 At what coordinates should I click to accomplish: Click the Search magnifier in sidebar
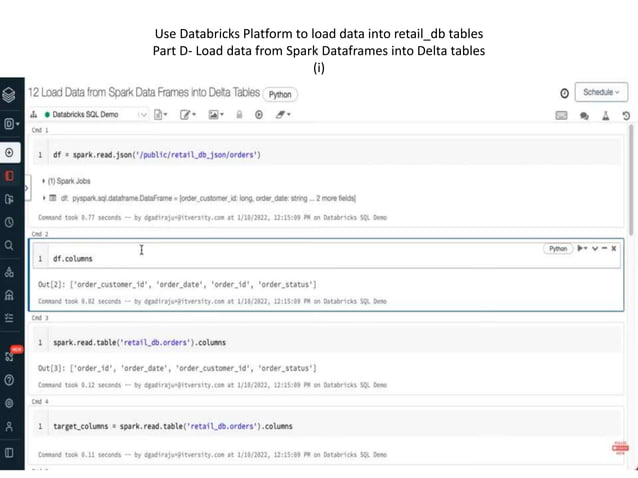(9, 245)
